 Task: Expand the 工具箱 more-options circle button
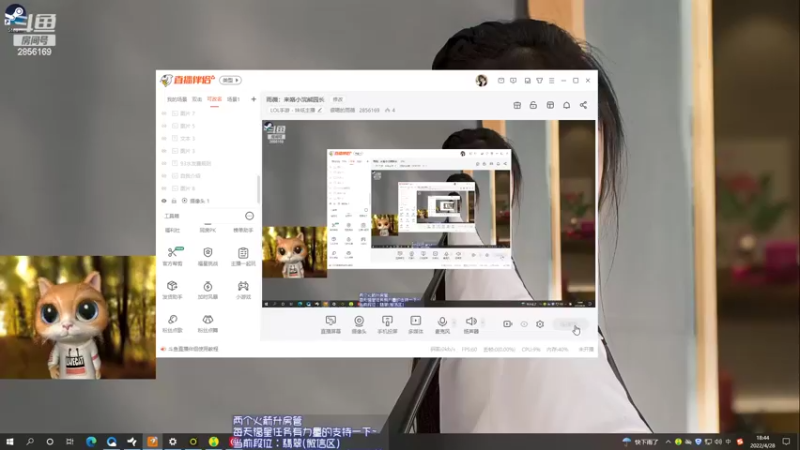(x=249, y=216)
